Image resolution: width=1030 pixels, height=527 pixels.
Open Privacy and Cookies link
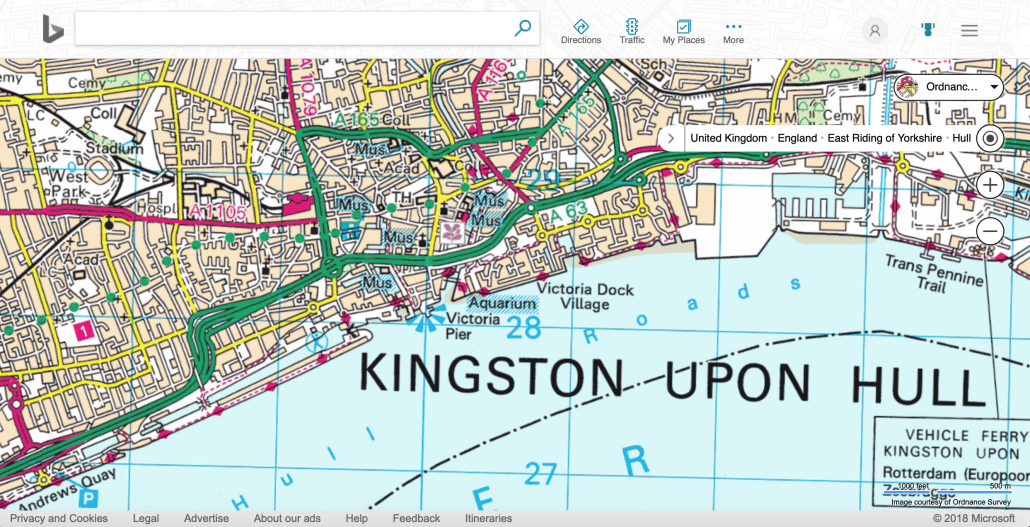[x=59, y=518]
